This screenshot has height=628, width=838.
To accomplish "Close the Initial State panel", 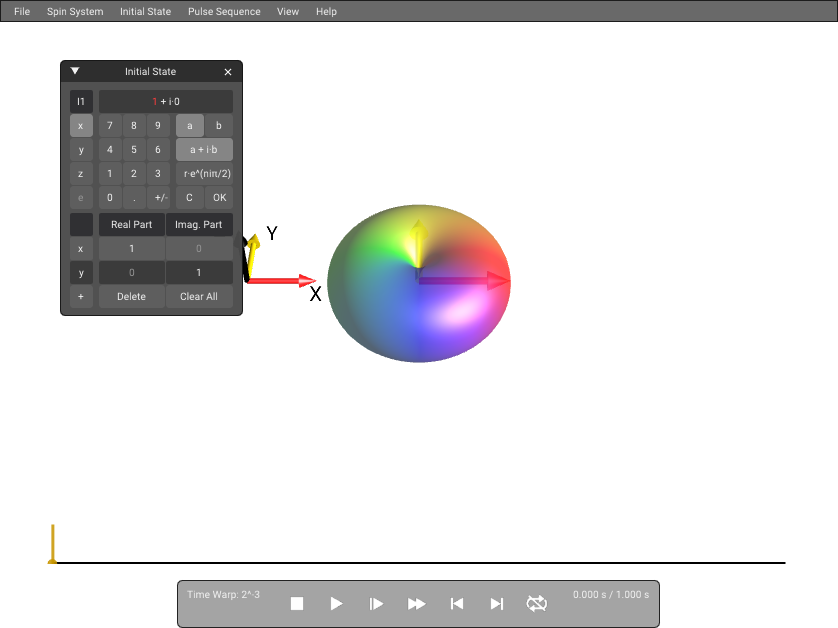I will (x=228, y=72).
